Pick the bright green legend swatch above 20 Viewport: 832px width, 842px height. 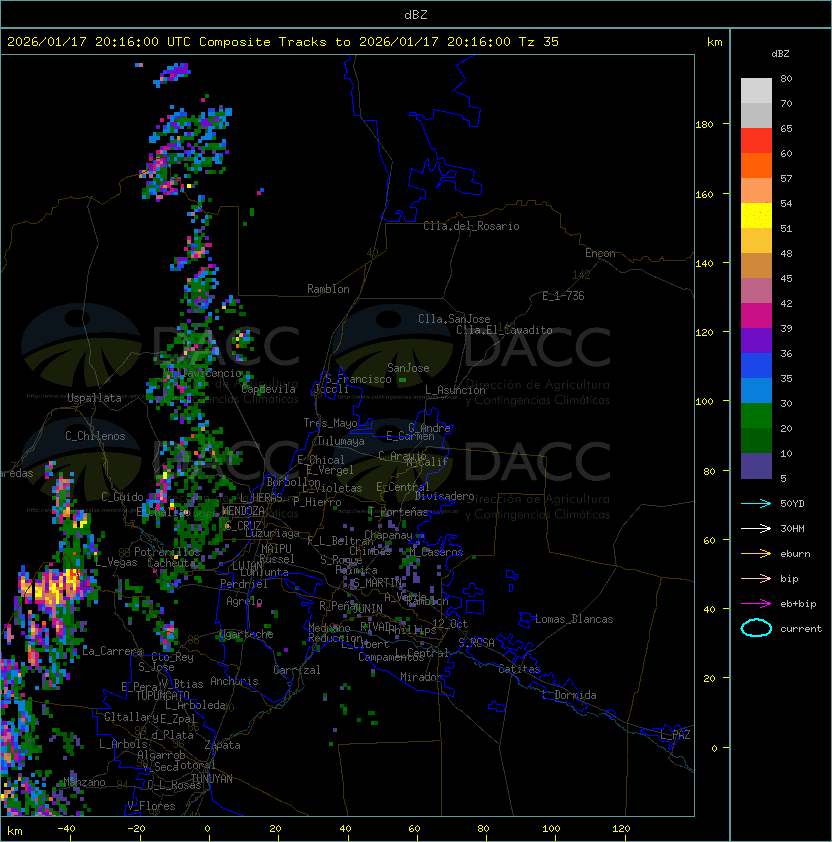tap(756, 416)
